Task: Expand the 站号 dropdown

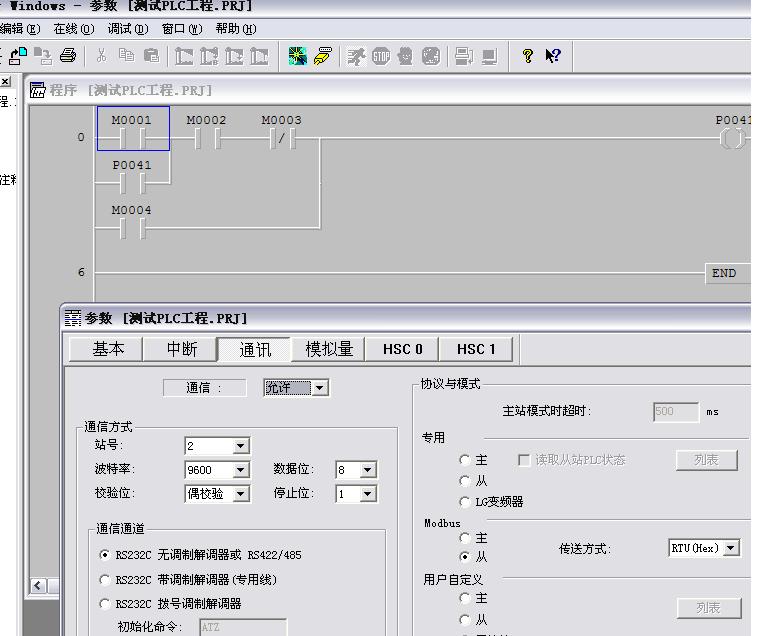Action: (x=241, y=446)
